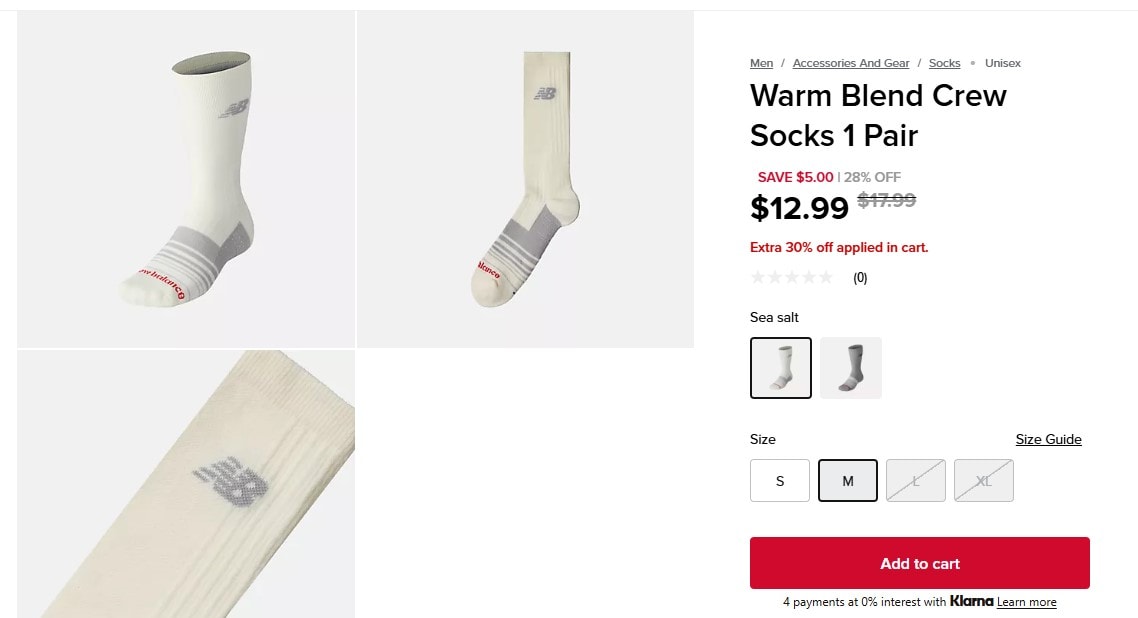Pick the unavailable size XL option

click(x=984, y=481)
